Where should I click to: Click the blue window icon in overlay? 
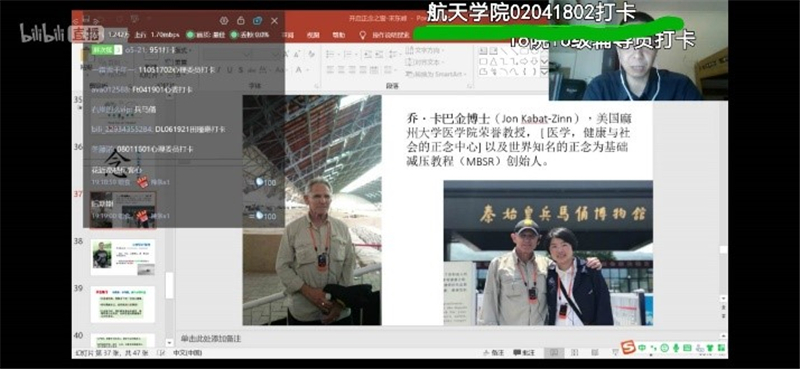pos(258,20)
